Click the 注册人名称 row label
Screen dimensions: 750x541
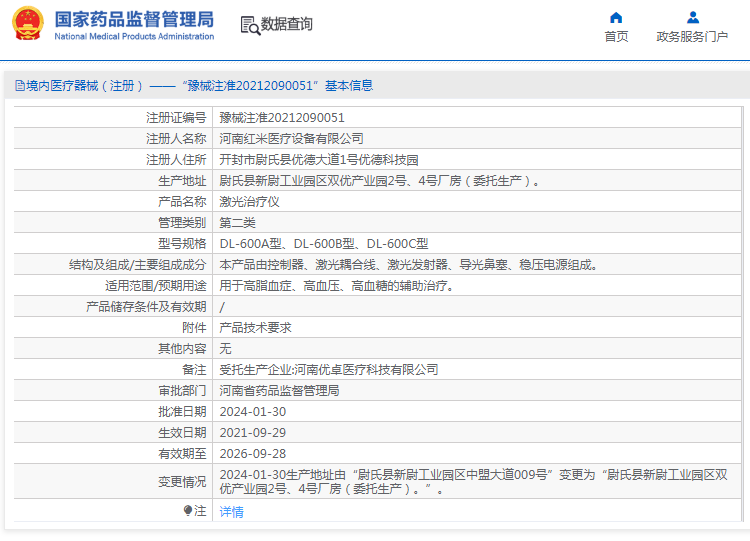click(176, 139)
